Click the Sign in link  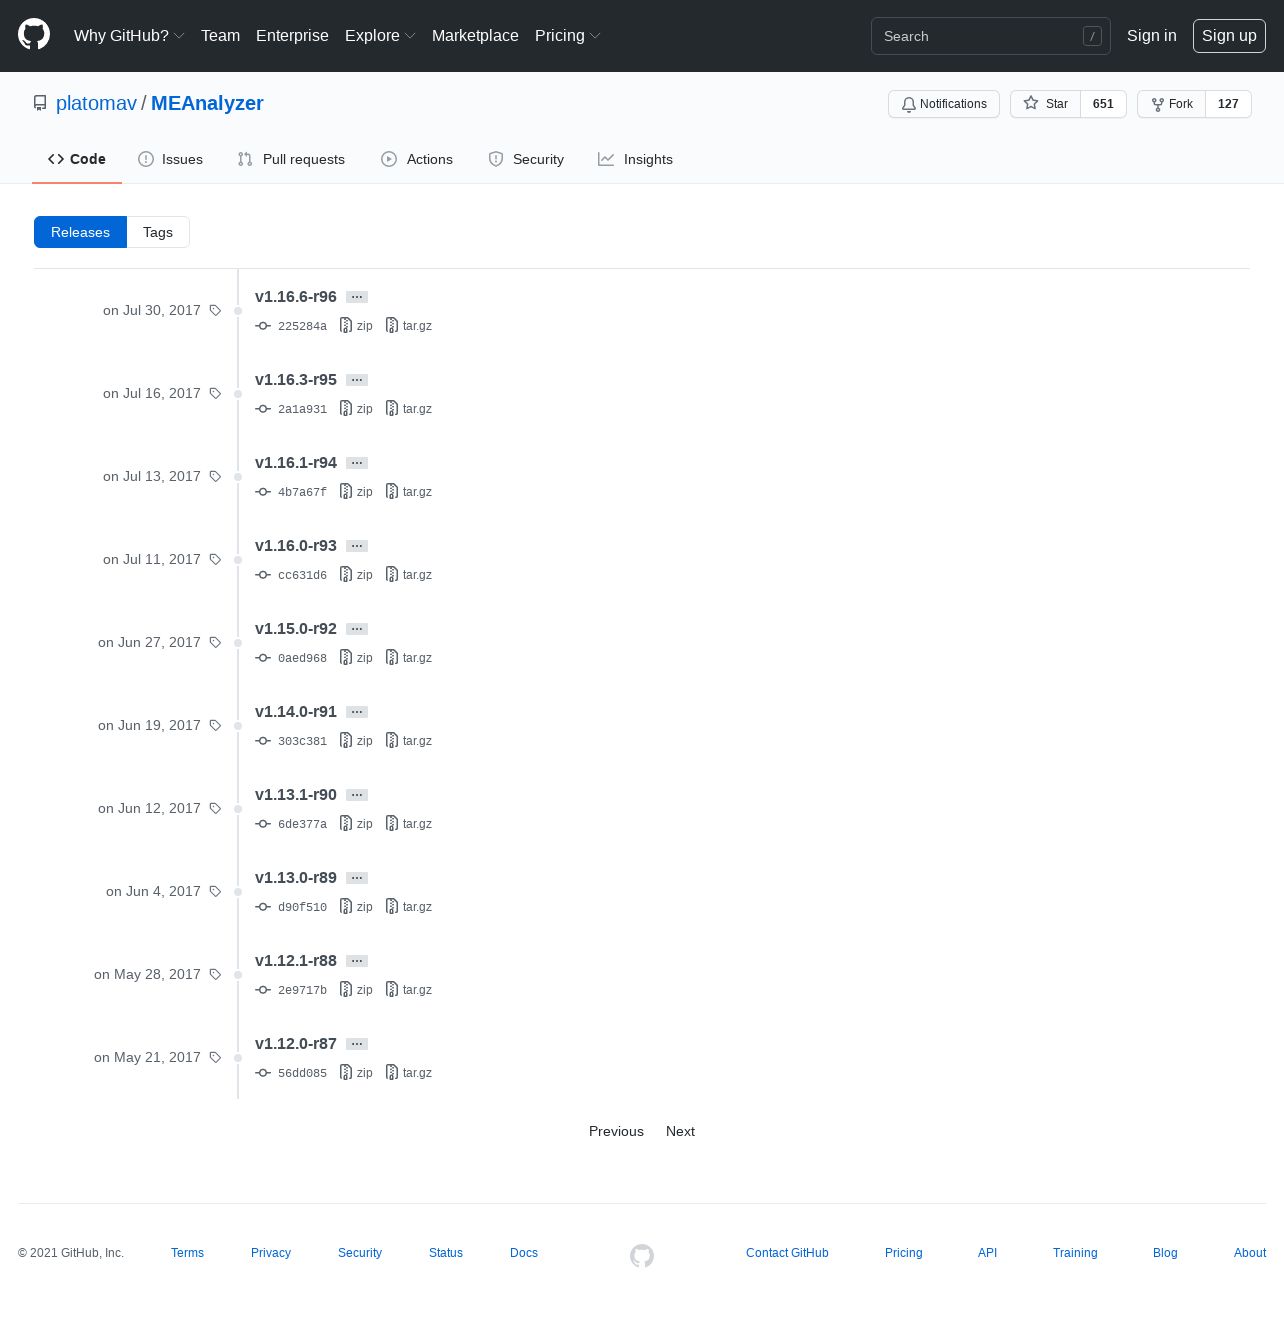(x=1152, y=35)
